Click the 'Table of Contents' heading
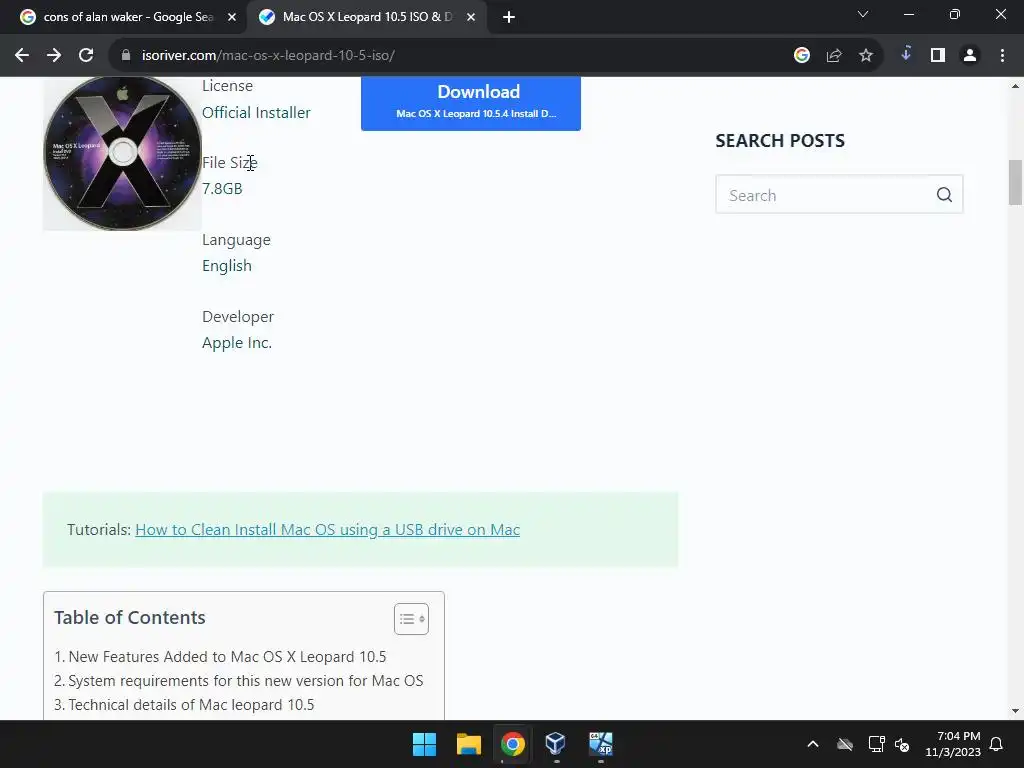The image size is (1024, 768). (130, 617)
